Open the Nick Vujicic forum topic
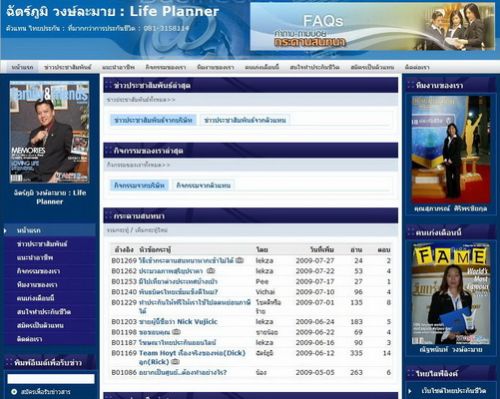 point(178,322)
